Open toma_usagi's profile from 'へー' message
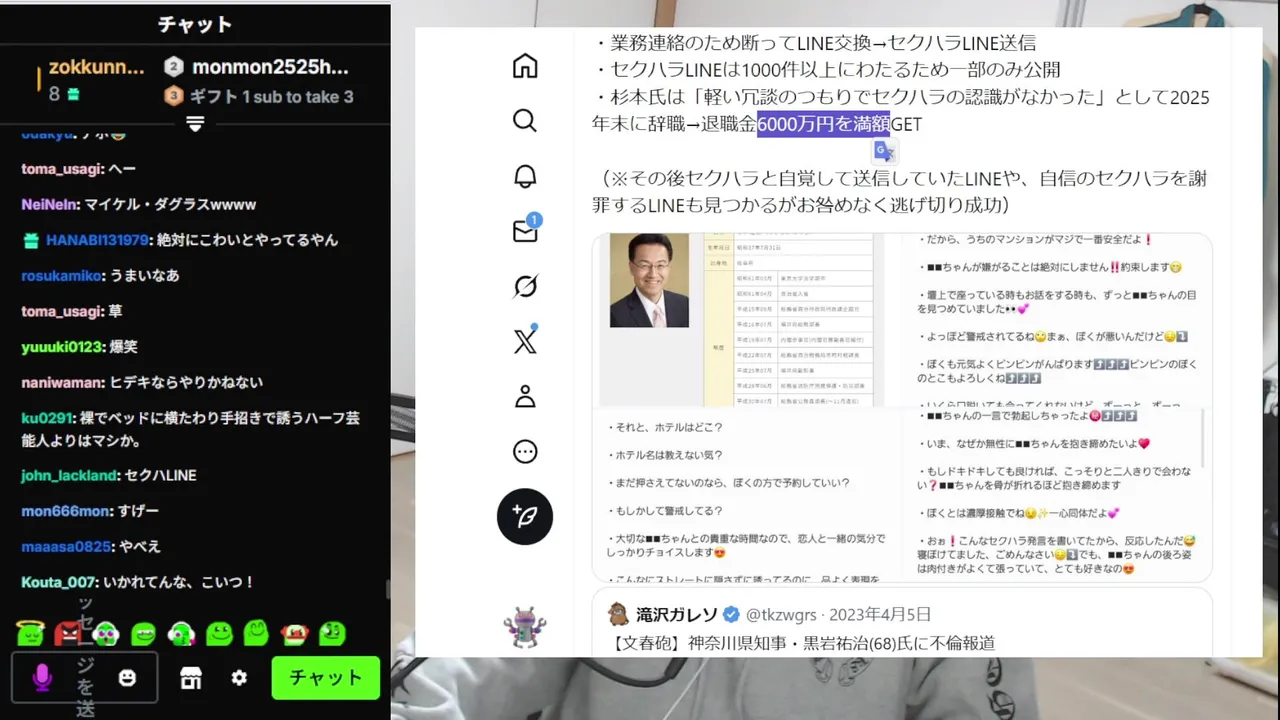 62,169
